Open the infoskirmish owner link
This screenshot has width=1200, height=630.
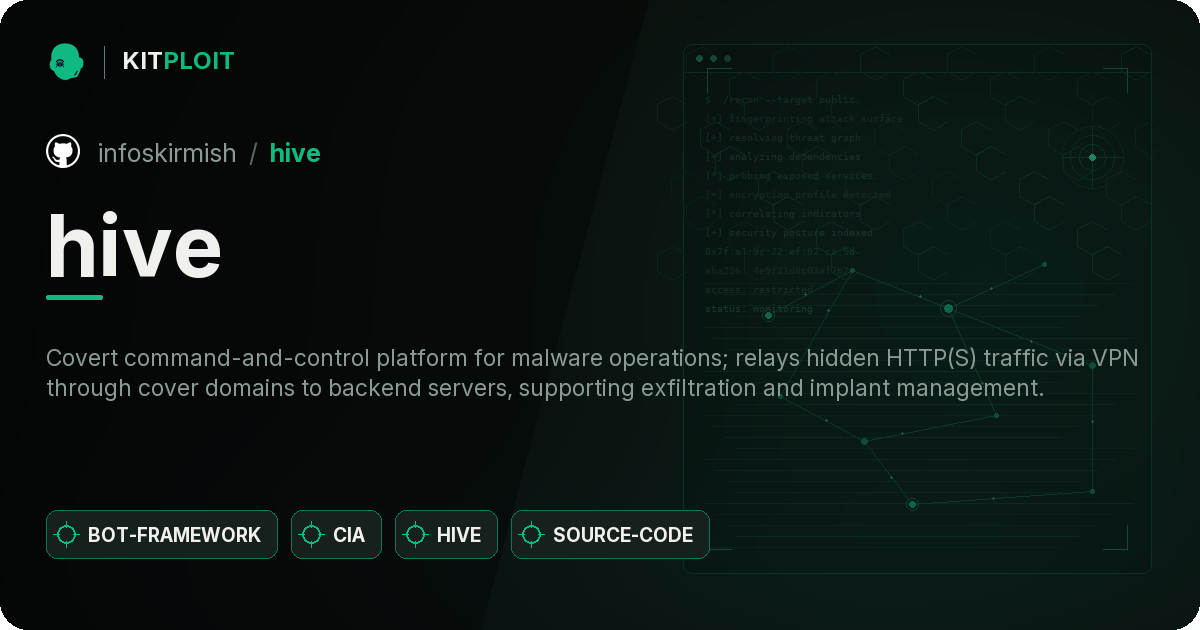pos(167,153)
